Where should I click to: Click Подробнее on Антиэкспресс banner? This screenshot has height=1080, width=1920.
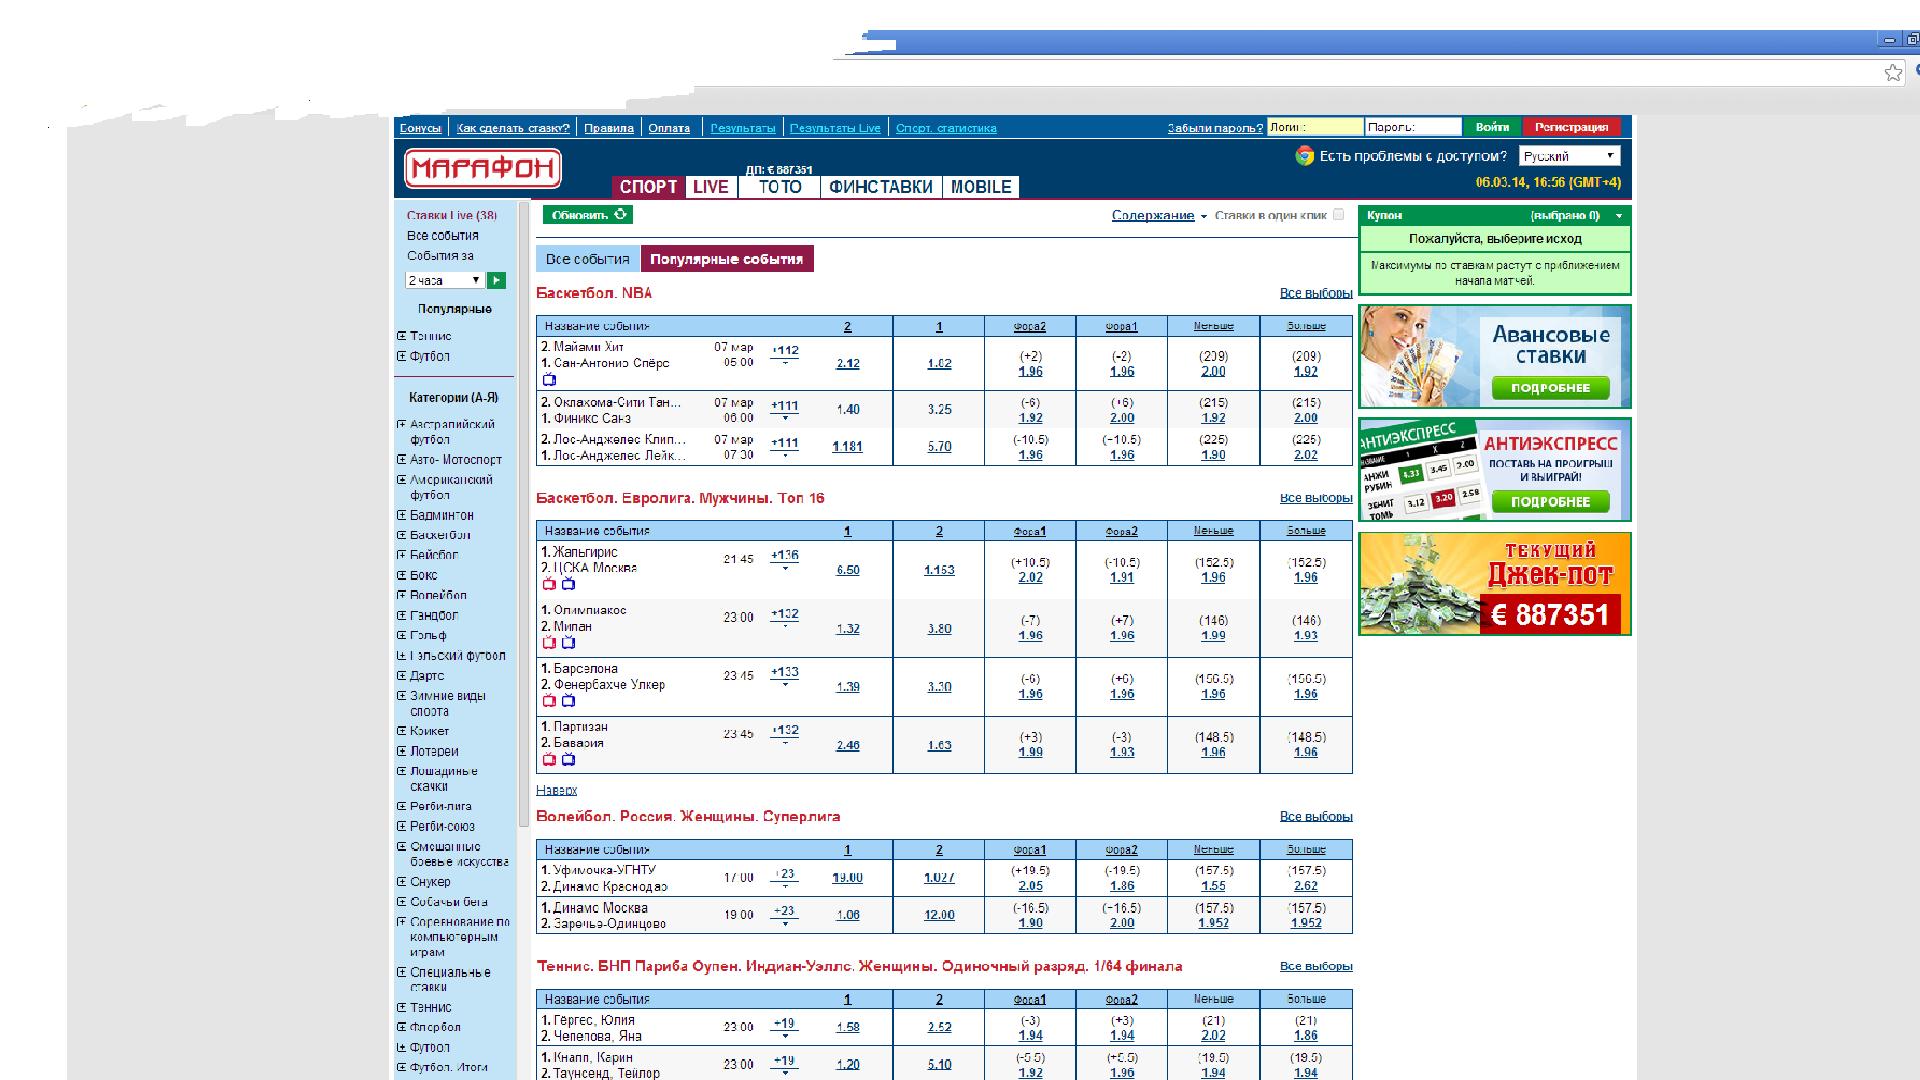coord(1551,502)
